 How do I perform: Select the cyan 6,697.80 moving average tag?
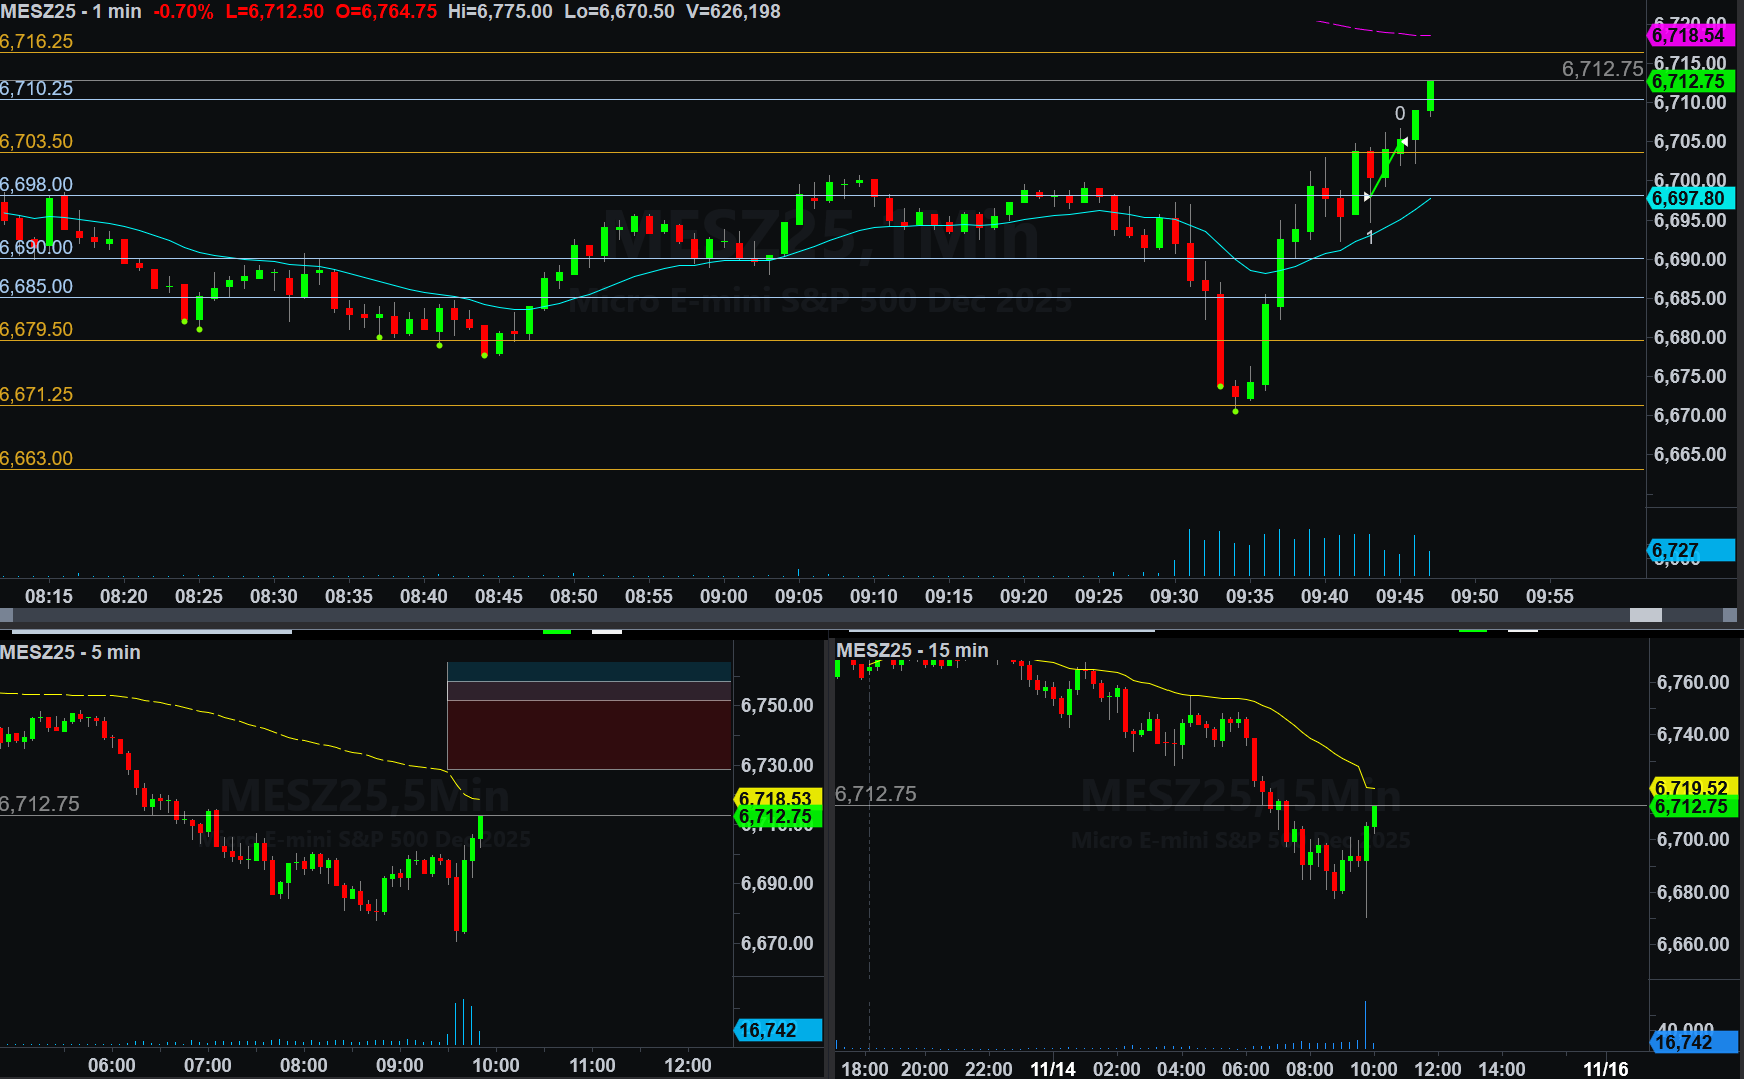(1689, 199)
